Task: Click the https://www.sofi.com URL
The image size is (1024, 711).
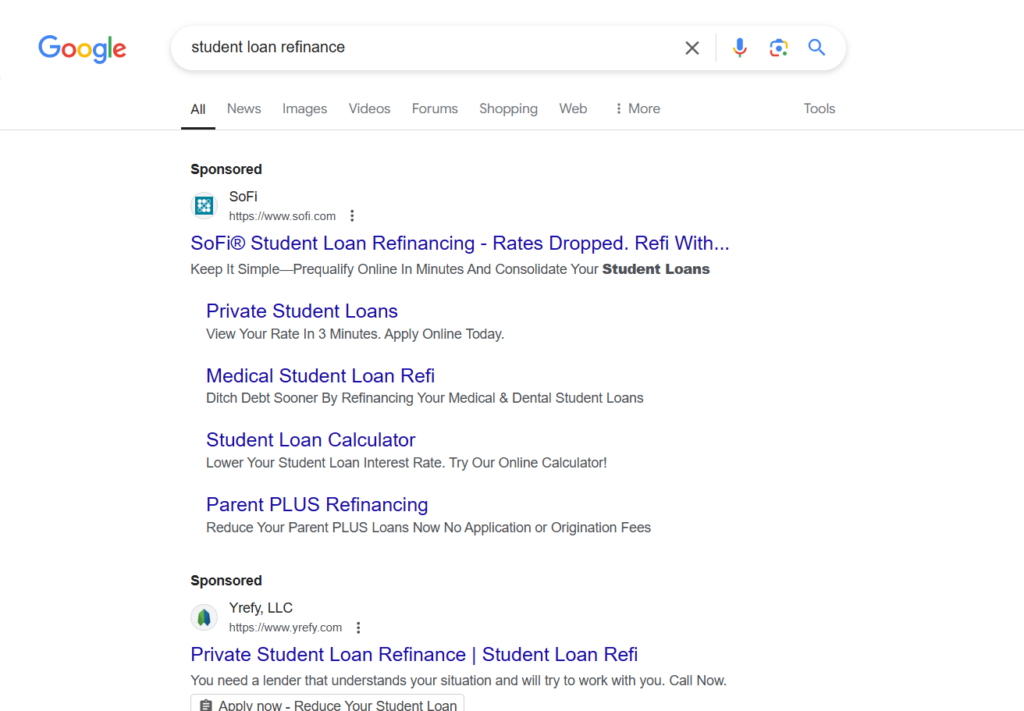Action: point(282,216)
